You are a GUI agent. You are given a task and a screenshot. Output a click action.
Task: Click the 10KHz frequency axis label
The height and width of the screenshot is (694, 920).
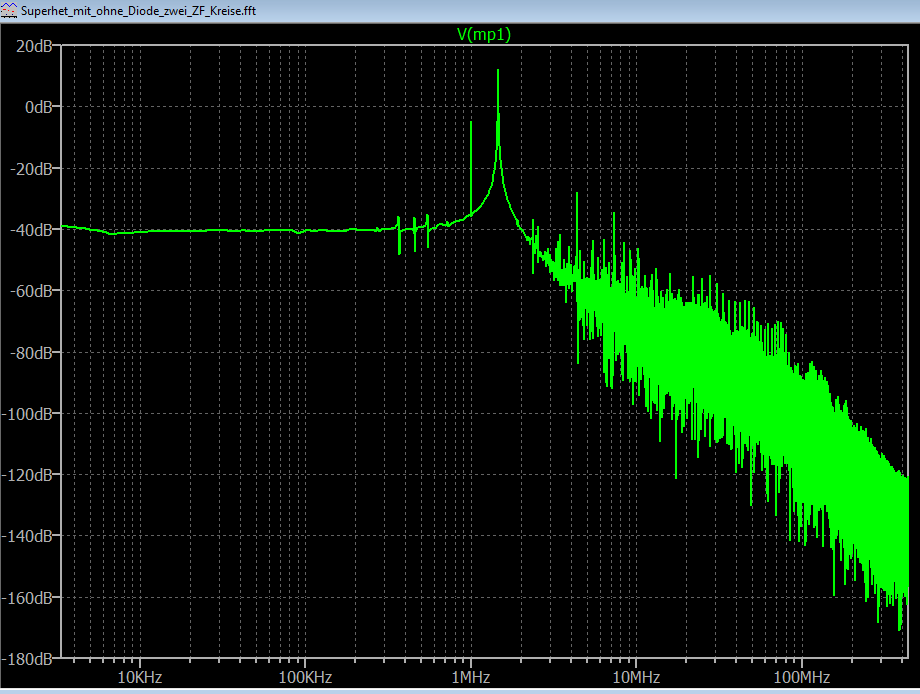139,677
